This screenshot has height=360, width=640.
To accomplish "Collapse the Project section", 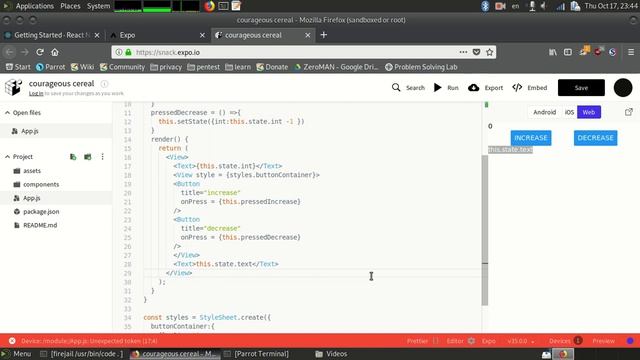I will tap(7, 157).
